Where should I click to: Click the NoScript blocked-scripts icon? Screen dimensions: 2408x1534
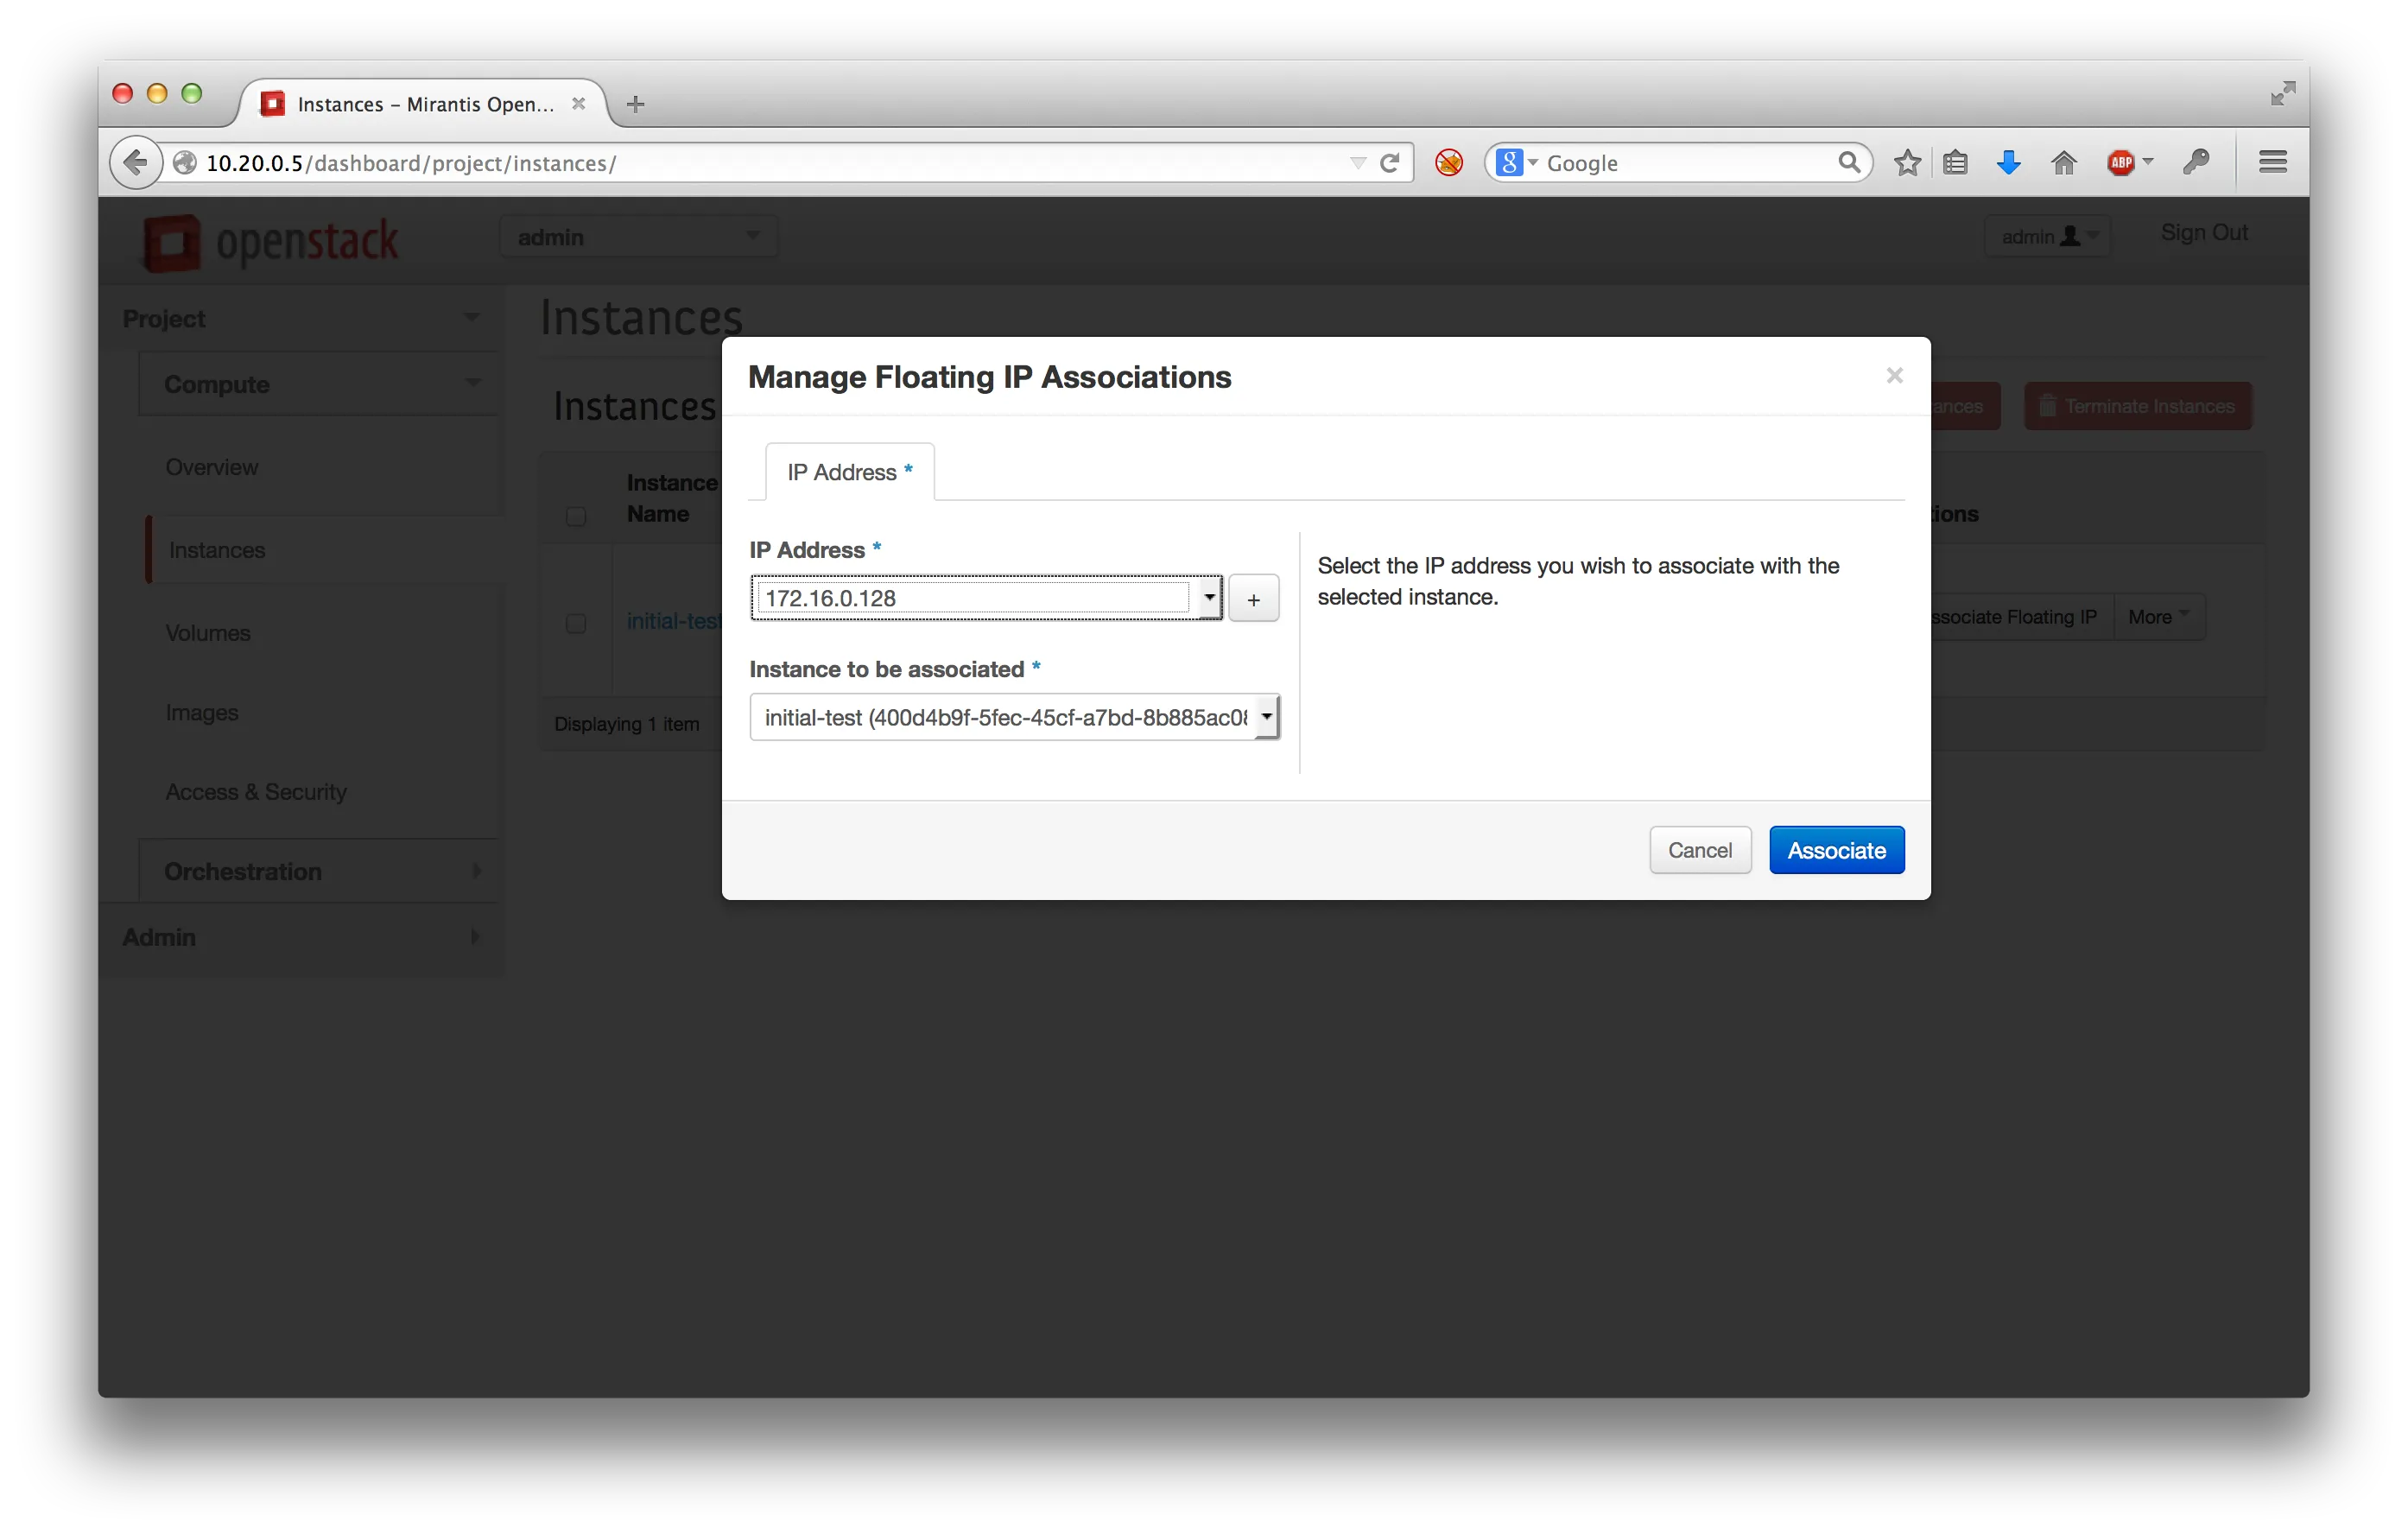pyautogui.click(x=1449, y=162)
